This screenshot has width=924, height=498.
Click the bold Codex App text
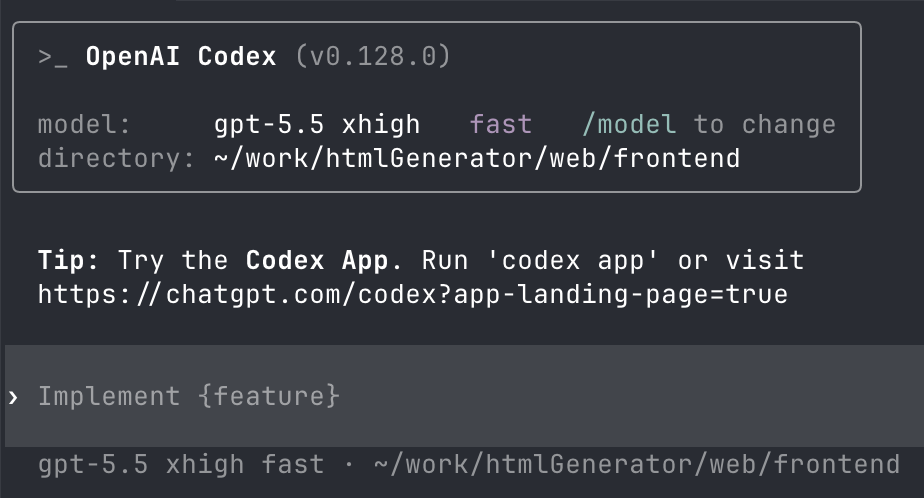pos(316,260)
